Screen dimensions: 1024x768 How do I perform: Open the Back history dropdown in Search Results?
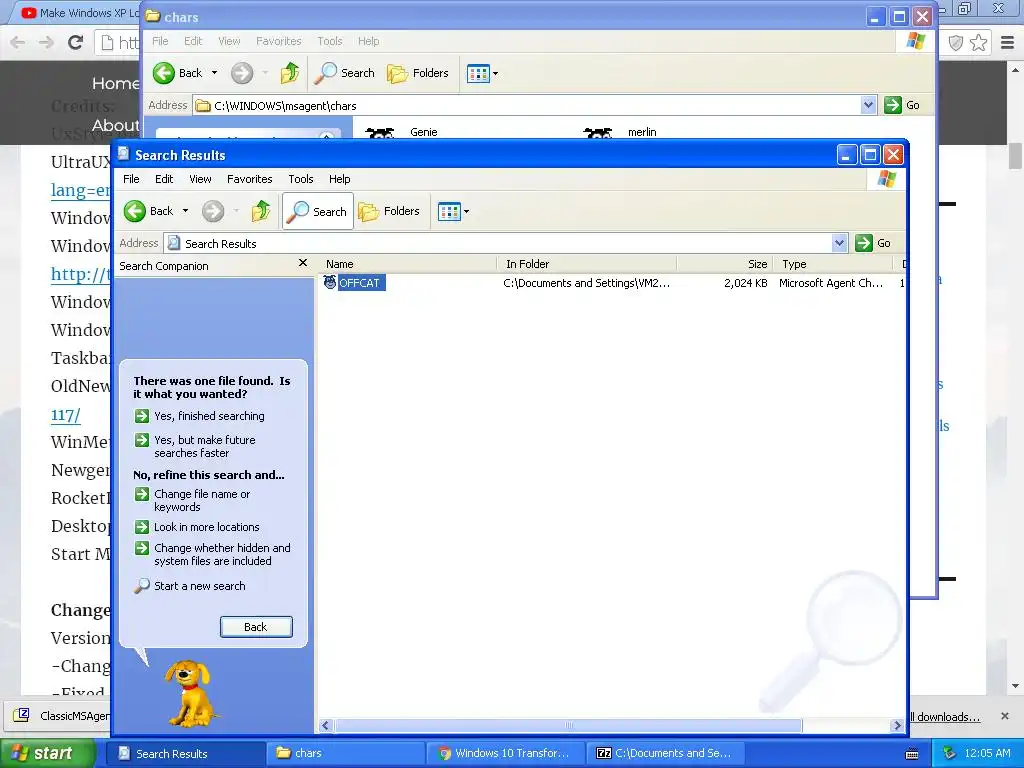185,211
